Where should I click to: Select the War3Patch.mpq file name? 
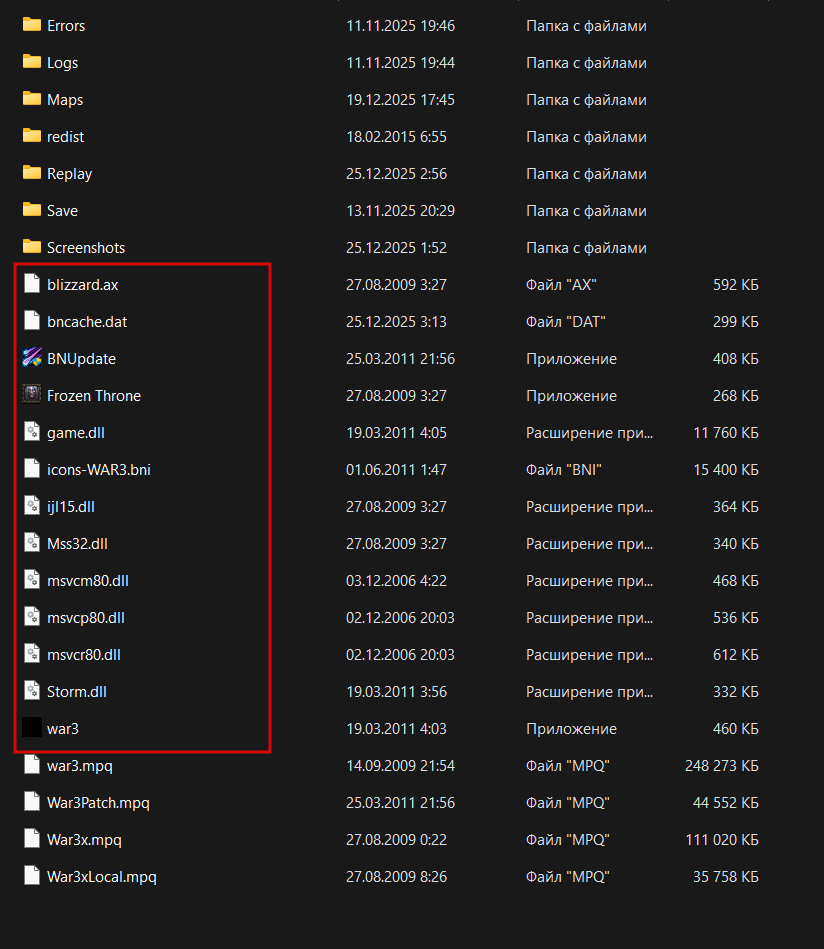[98, 803]
